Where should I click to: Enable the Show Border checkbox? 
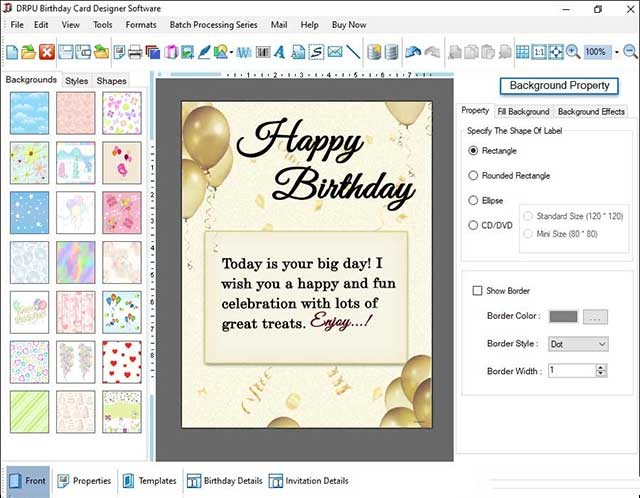pyautogui.click(x=477, y=291)
